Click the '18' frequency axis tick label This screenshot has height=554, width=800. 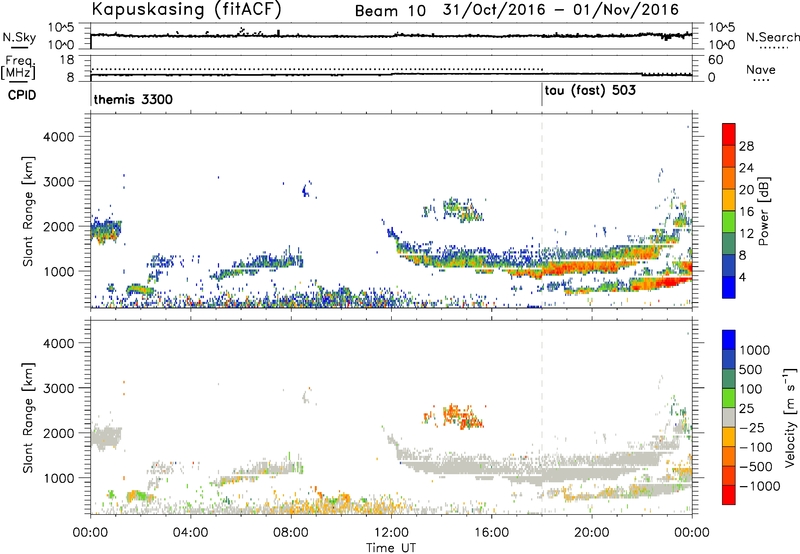[x=67, y=60]
